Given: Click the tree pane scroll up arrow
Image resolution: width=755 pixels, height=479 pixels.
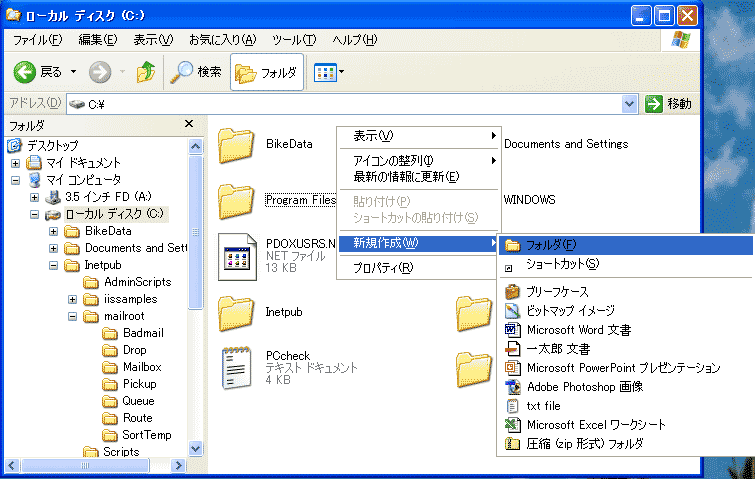Looking at the screenshot, I should point(195,146).
